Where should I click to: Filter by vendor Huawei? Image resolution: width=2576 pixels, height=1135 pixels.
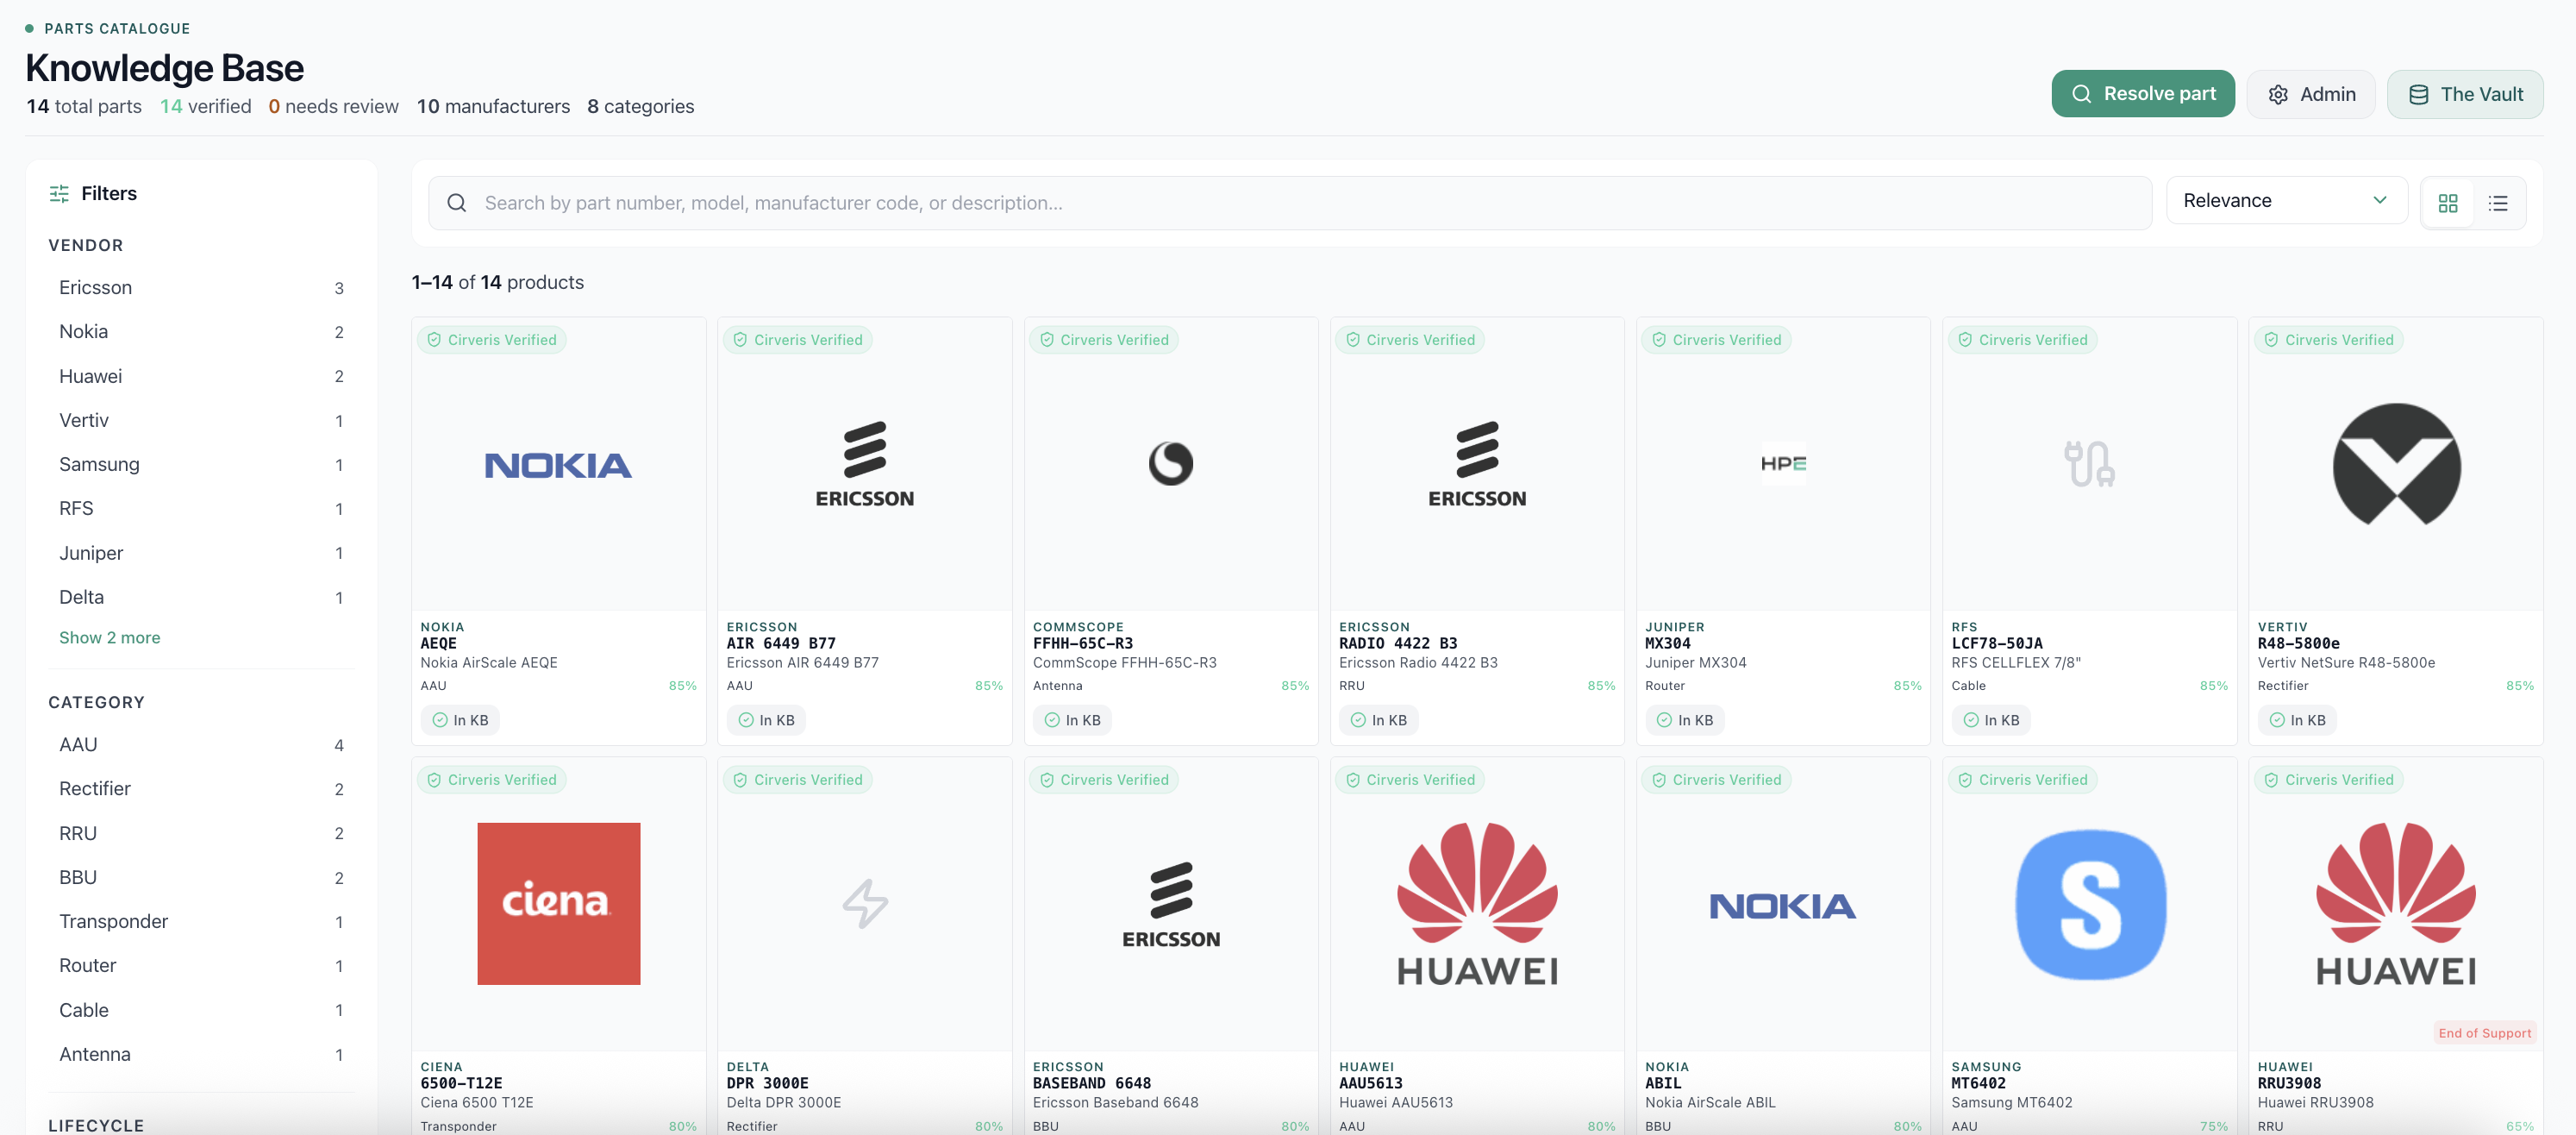201,376
